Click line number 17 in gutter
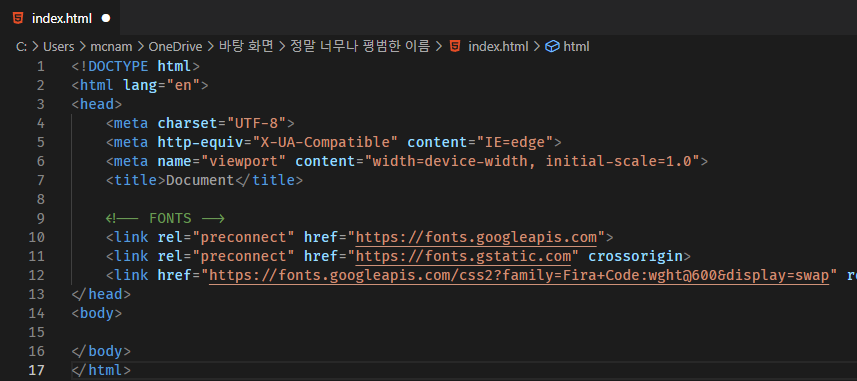 pos(36,370)
